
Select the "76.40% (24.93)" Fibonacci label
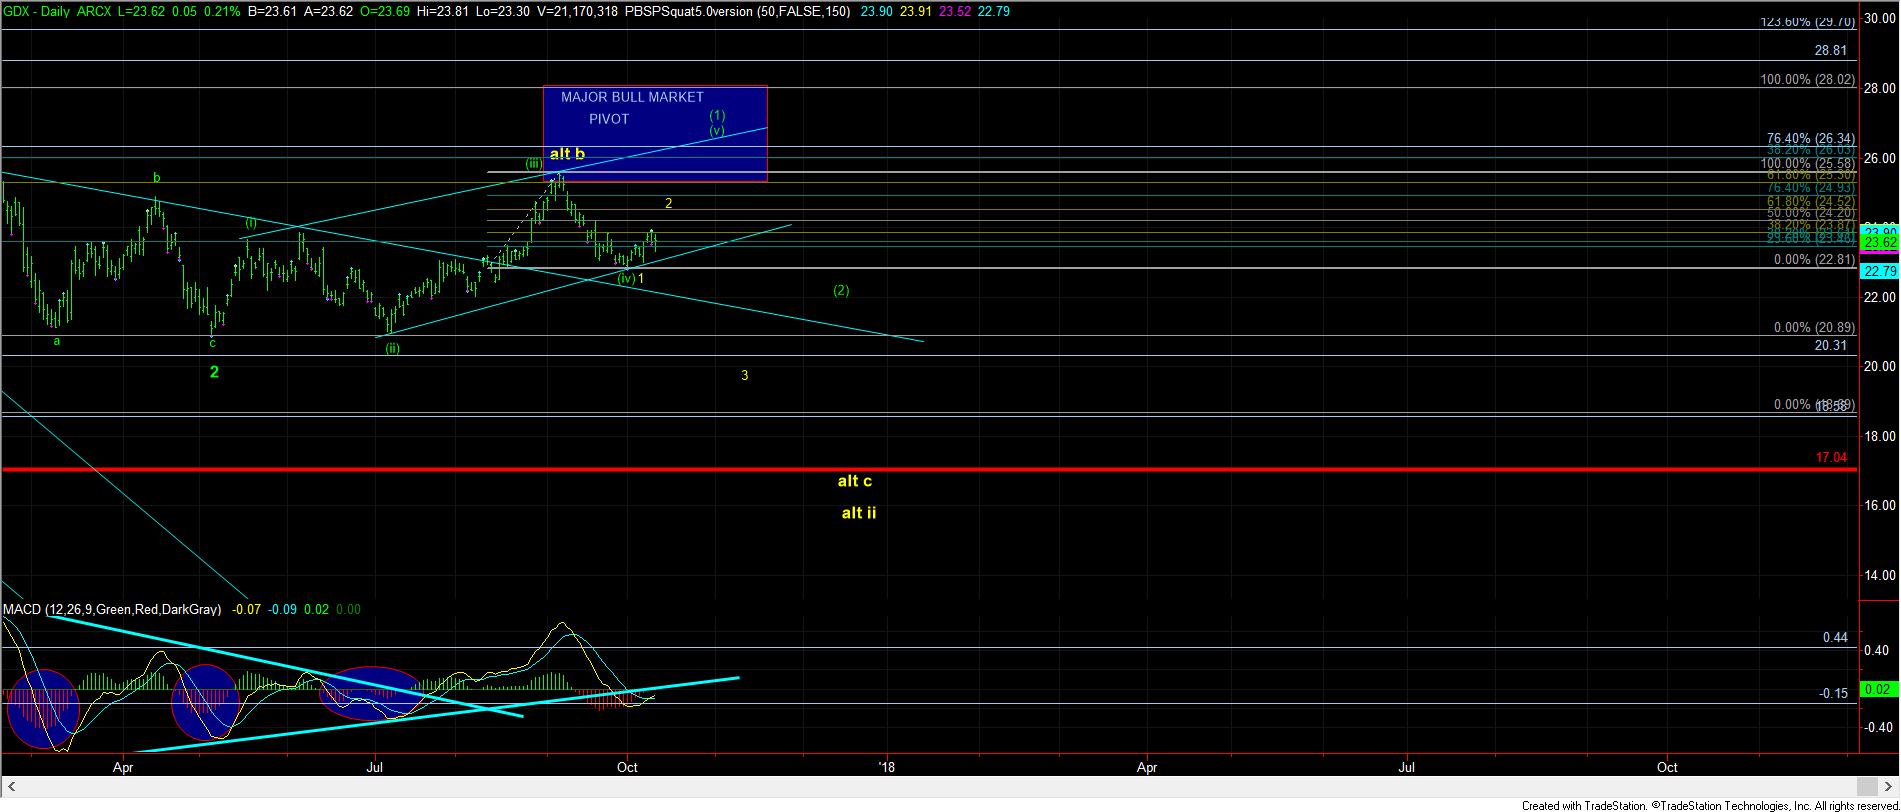1811,188
